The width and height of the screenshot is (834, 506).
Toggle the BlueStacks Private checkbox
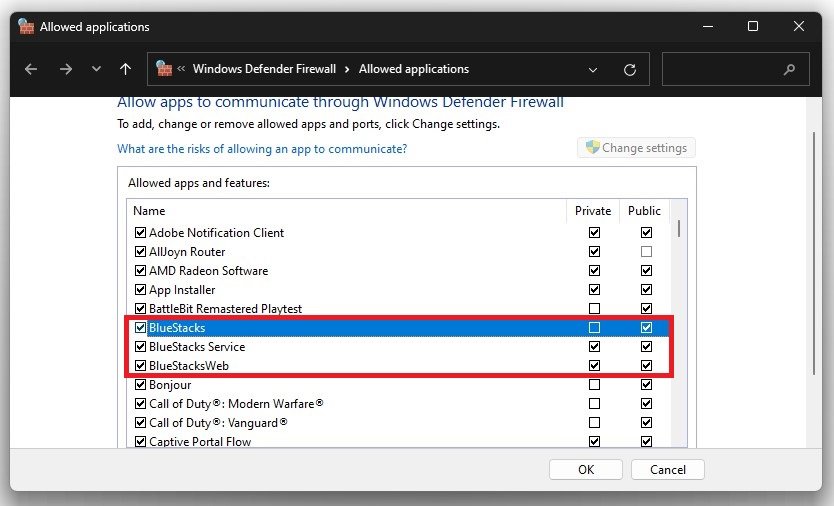595,328
